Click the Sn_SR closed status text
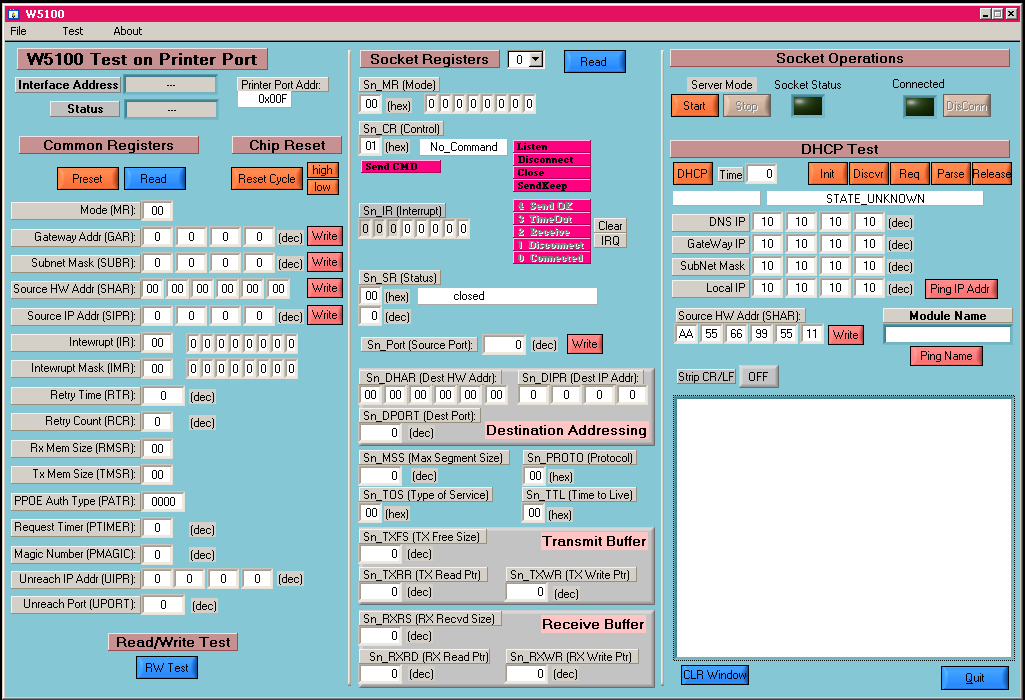 tap(507, 296)
